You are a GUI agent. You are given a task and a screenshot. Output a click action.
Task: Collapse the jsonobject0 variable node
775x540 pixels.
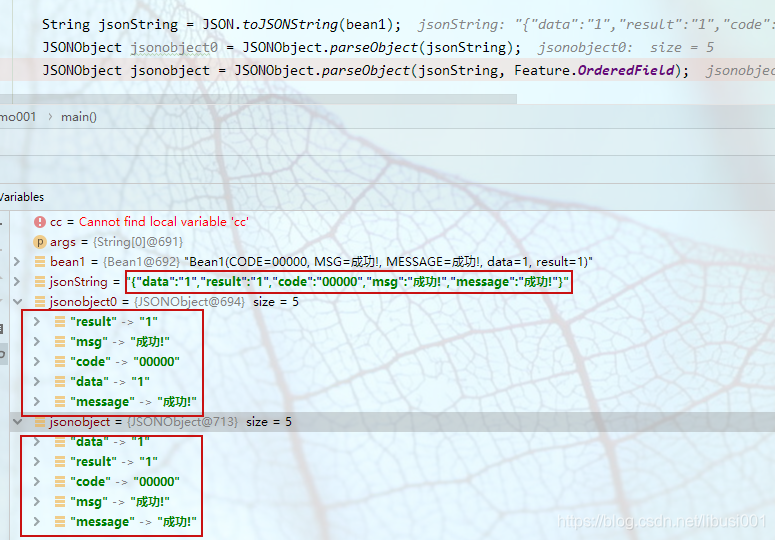click(x=17, y=301)
